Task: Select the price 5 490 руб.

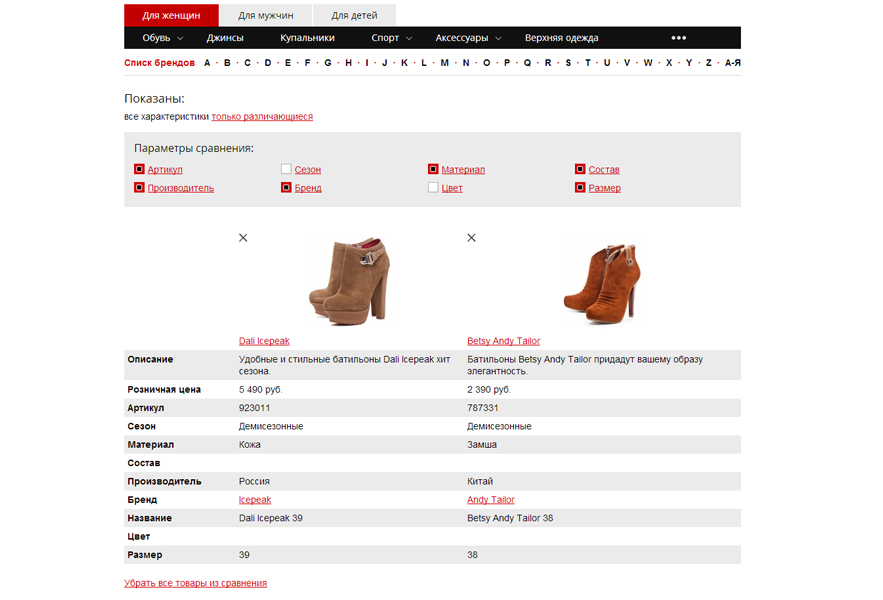Action: point(261,389)
